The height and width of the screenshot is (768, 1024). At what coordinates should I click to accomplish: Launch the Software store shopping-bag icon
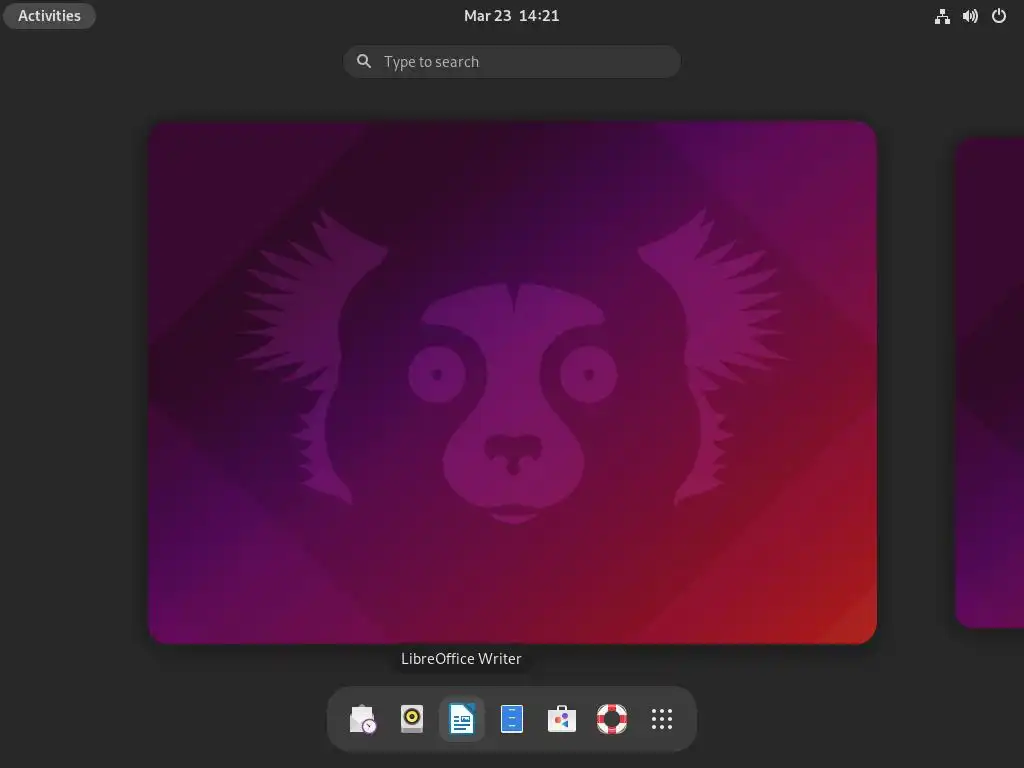tap(562, 719)
